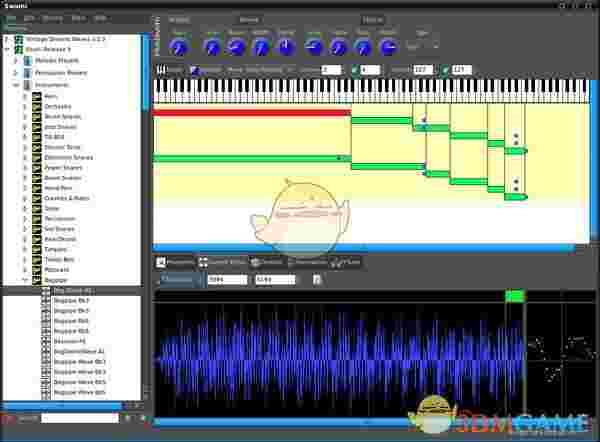Click the red icon left of search field

(8, 419)
